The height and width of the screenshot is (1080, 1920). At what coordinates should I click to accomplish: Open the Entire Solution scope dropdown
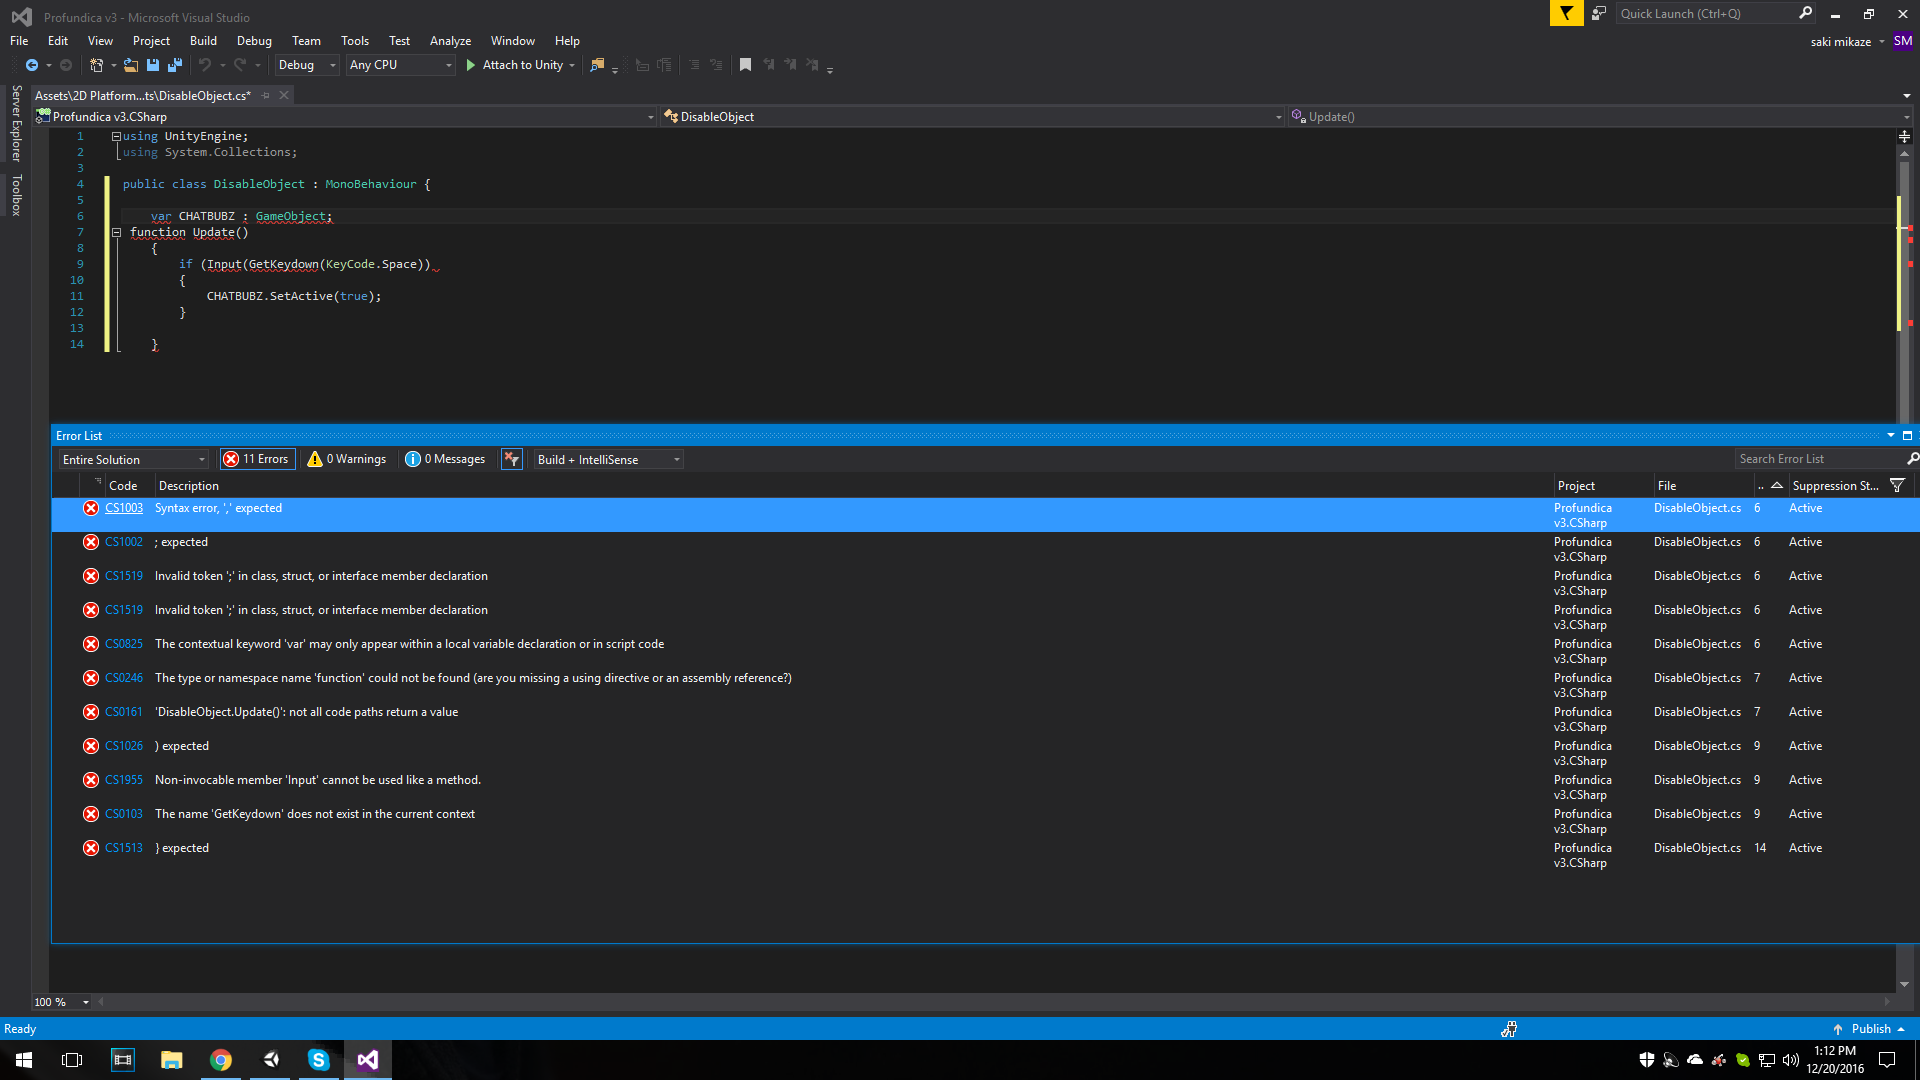[x=133, y=459]
